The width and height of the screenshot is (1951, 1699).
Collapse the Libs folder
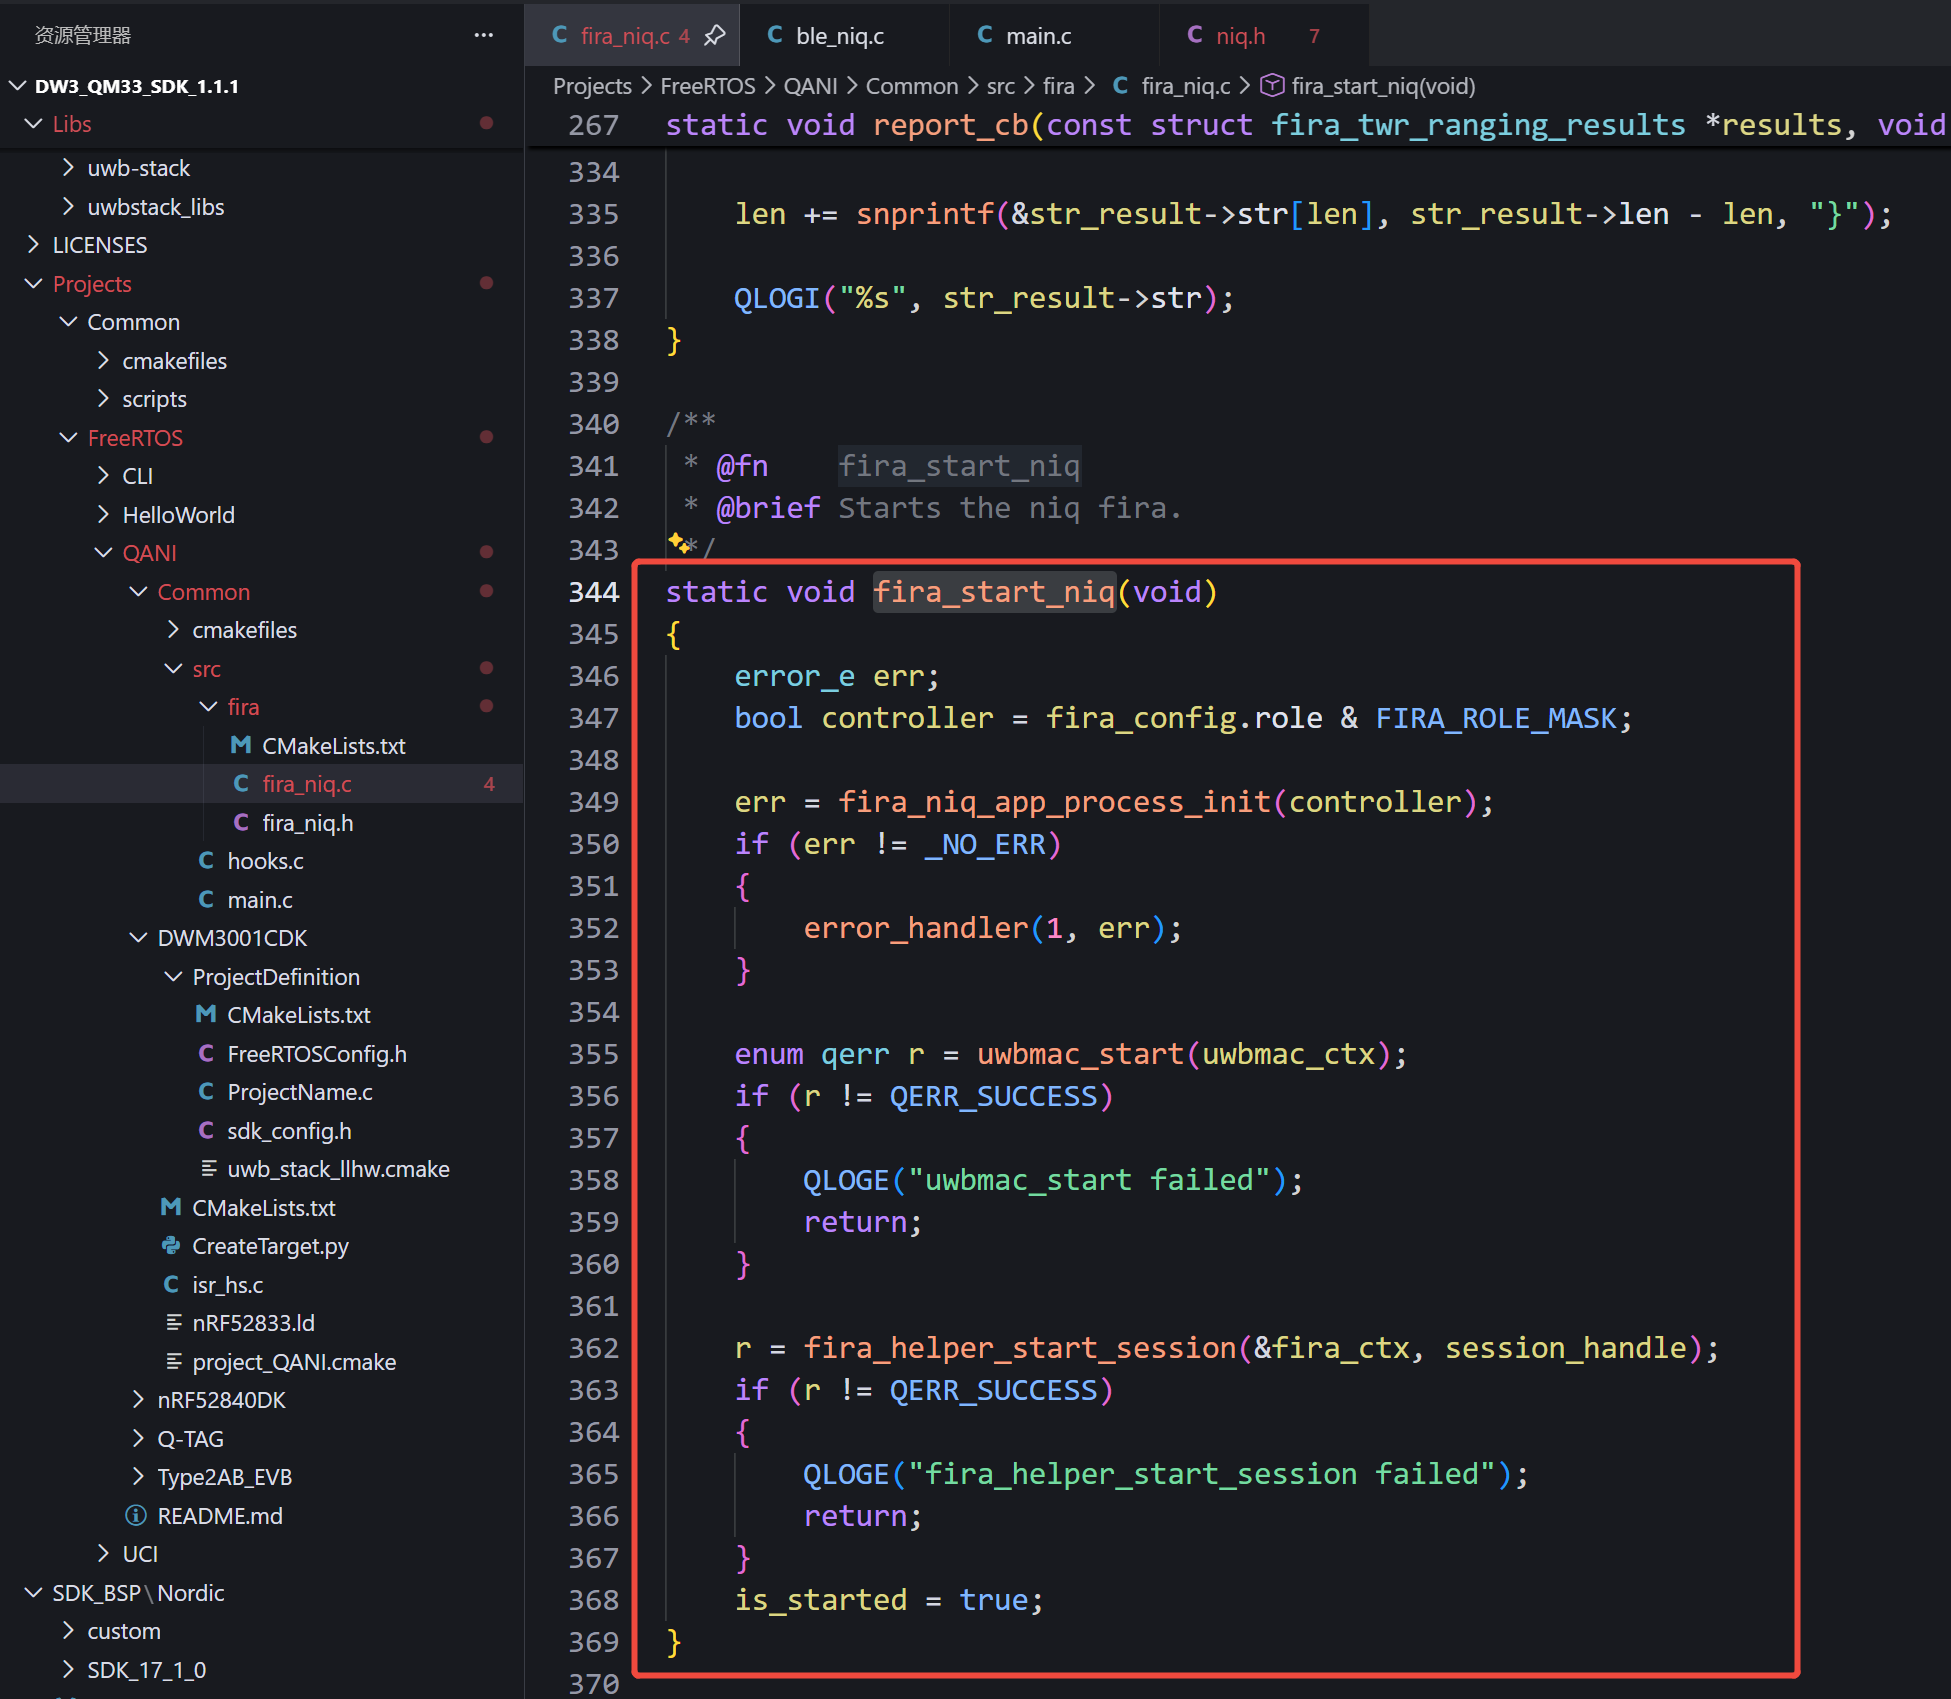(x=71, y=124)
